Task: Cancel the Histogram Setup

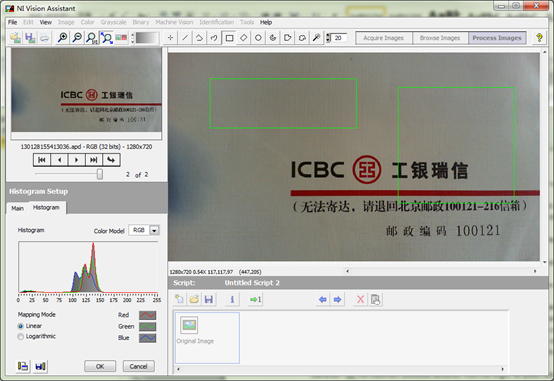Action: 138,366
